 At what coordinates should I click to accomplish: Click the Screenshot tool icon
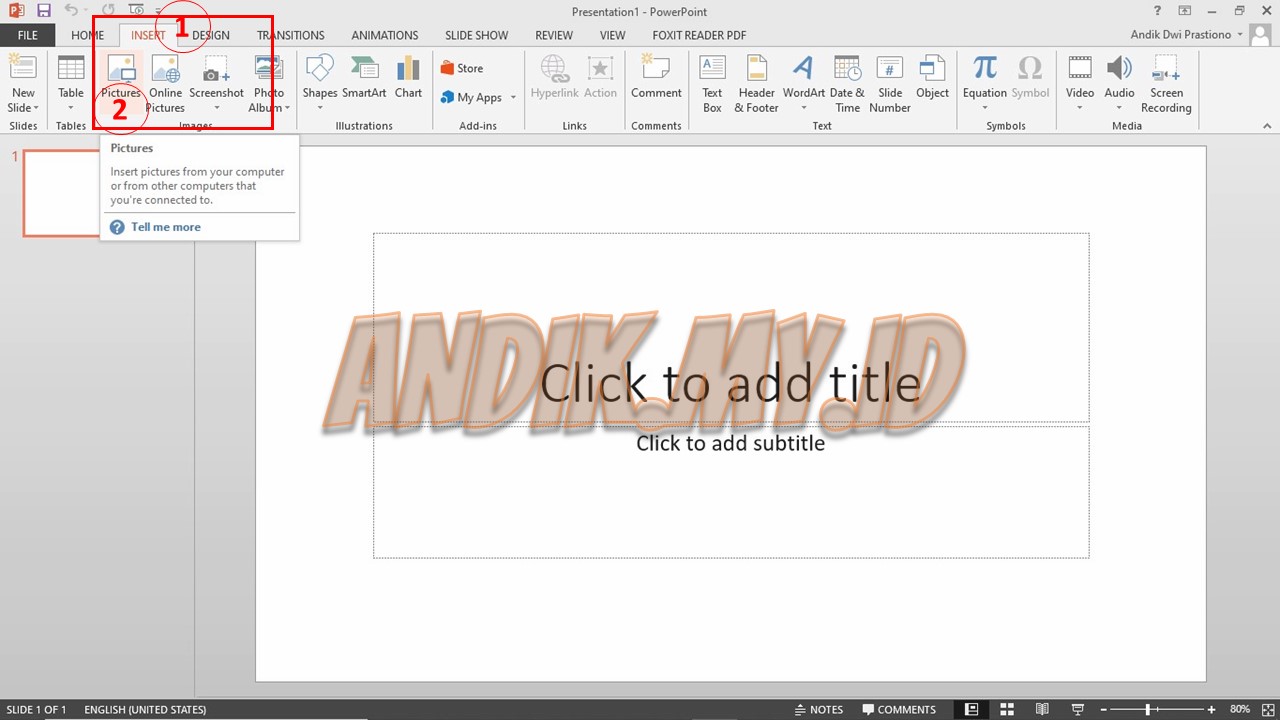coord(216,68)
